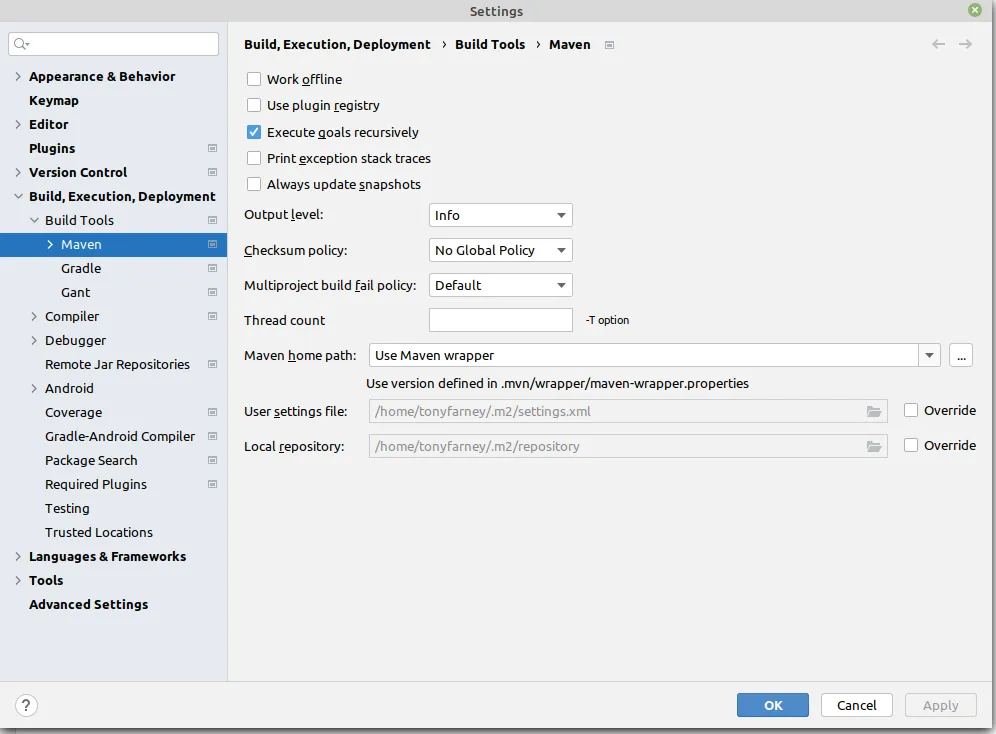Enable Work offline checkbox

[x=254, y=79]
